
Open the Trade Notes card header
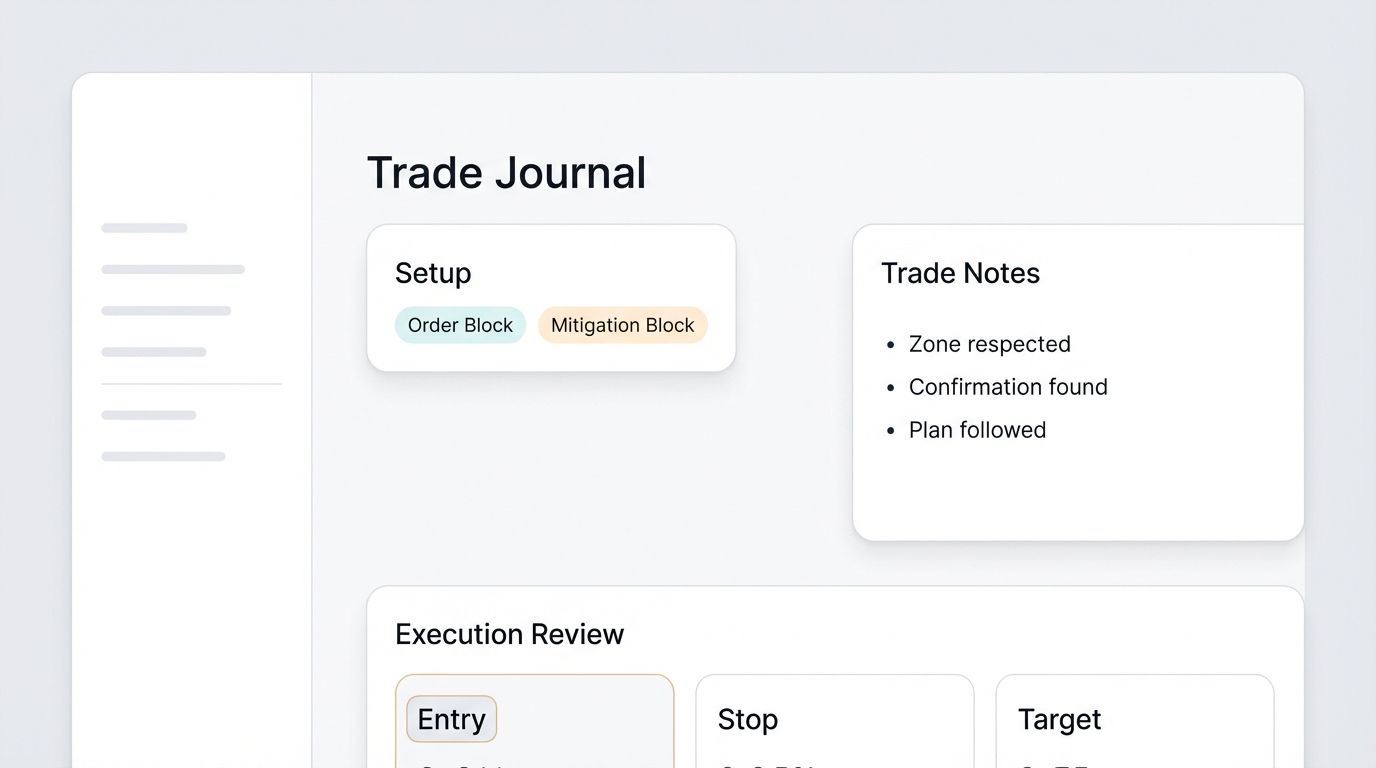click(960, 273)
